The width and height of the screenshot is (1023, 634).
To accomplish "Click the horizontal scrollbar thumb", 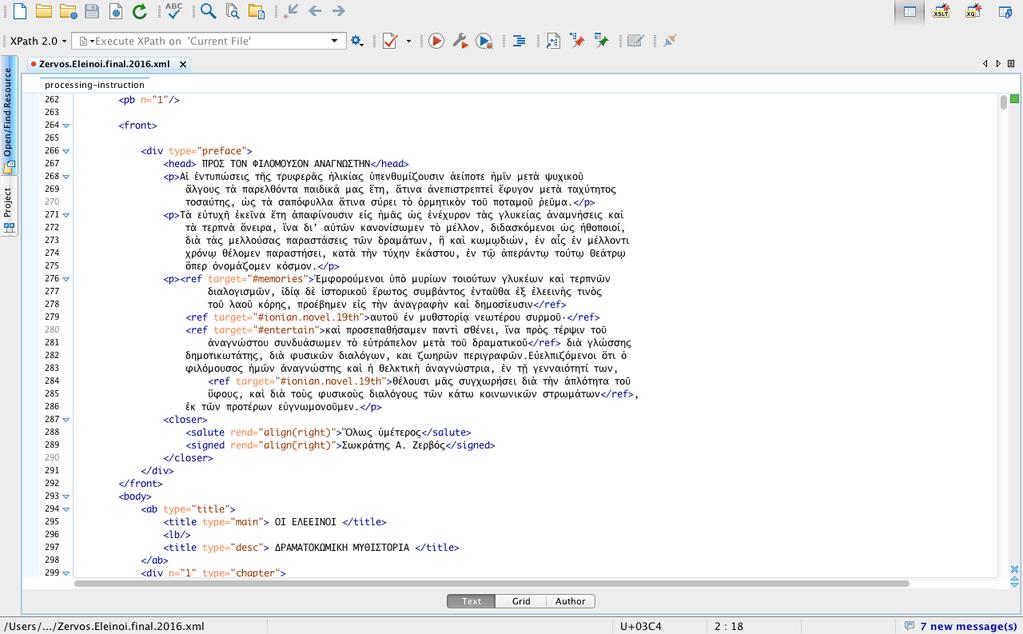I will coord(492,583).
